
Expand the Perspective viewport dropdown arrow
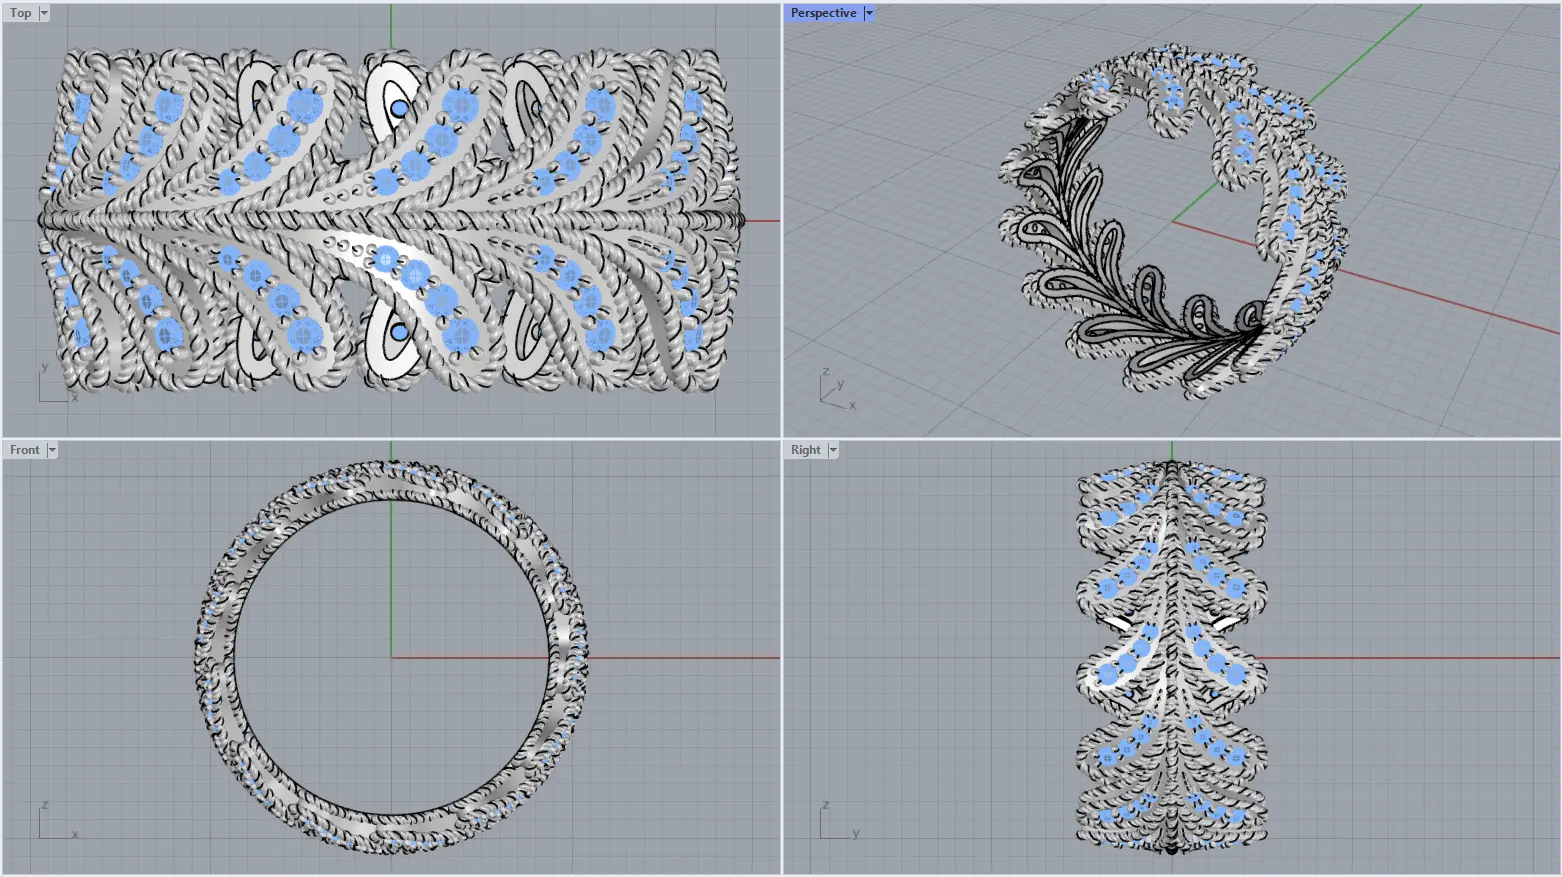[869, 13]
